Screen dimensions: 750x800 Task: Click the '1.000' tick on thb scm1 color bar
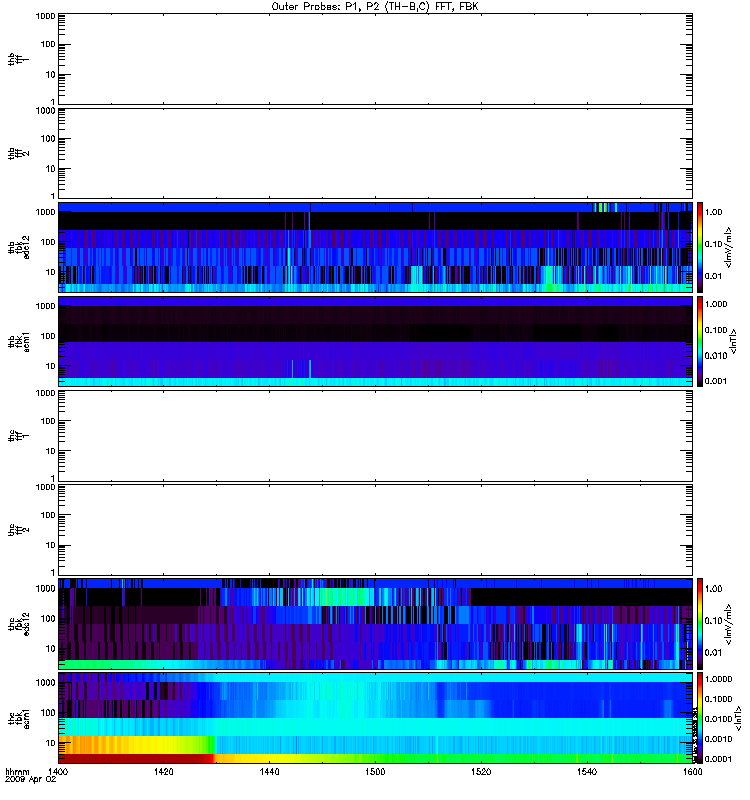[716, 304]
